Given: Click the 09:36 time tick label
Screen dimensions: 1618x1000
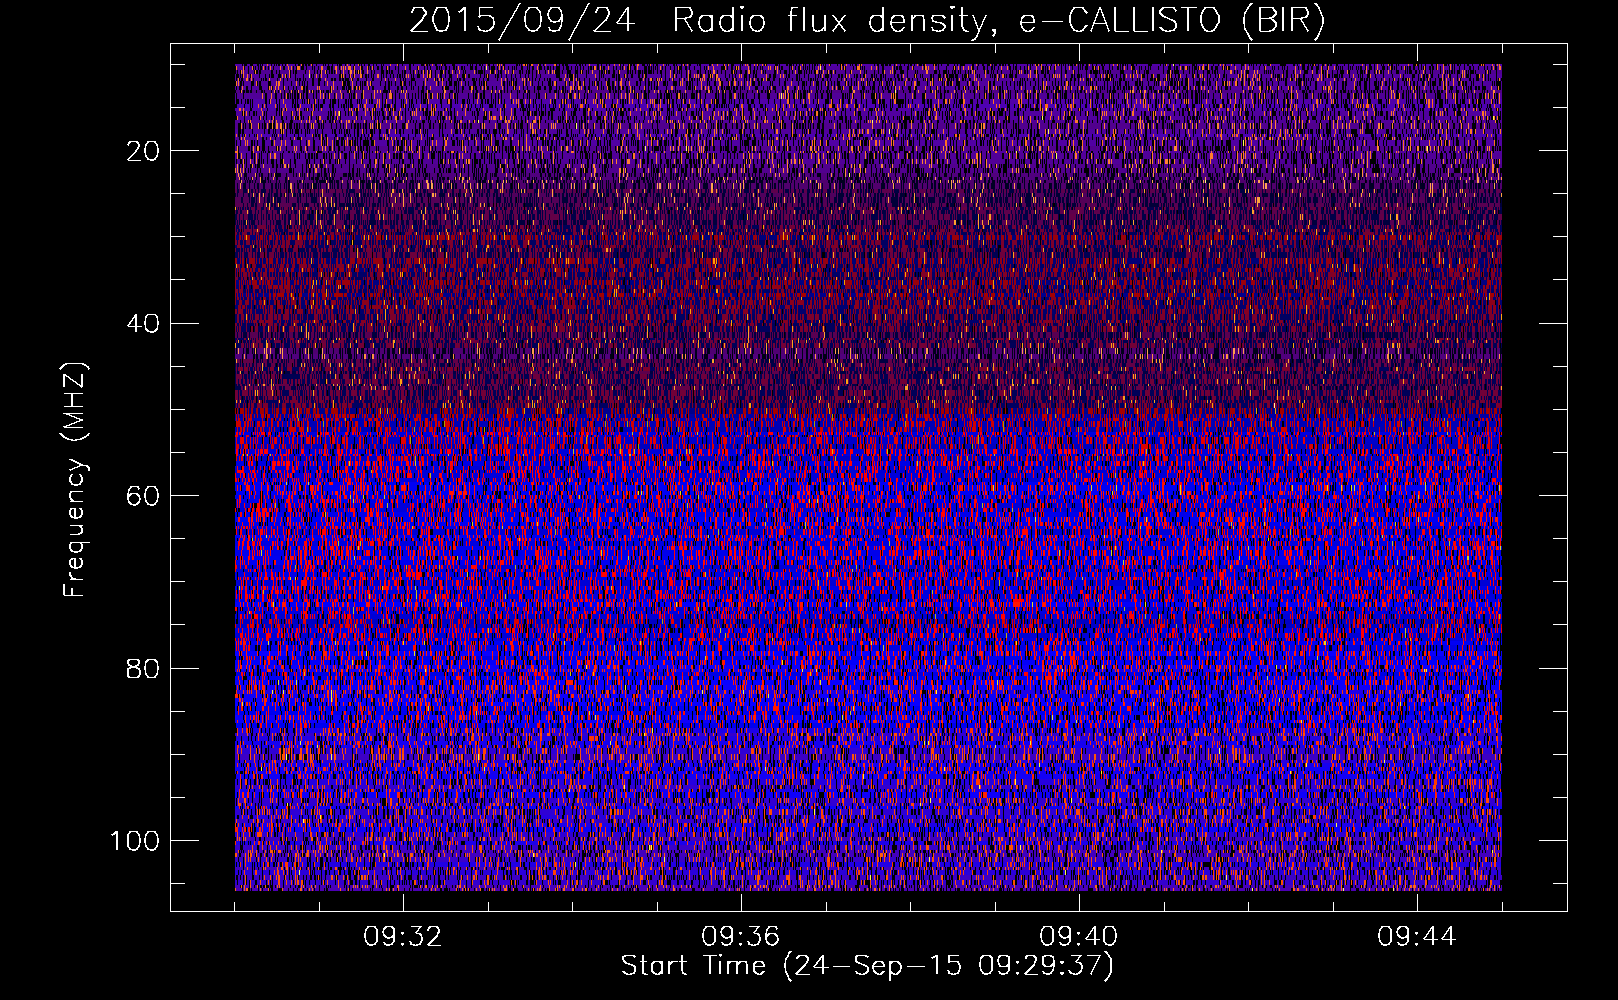Looking at the screenshot, I should [741, 937].
